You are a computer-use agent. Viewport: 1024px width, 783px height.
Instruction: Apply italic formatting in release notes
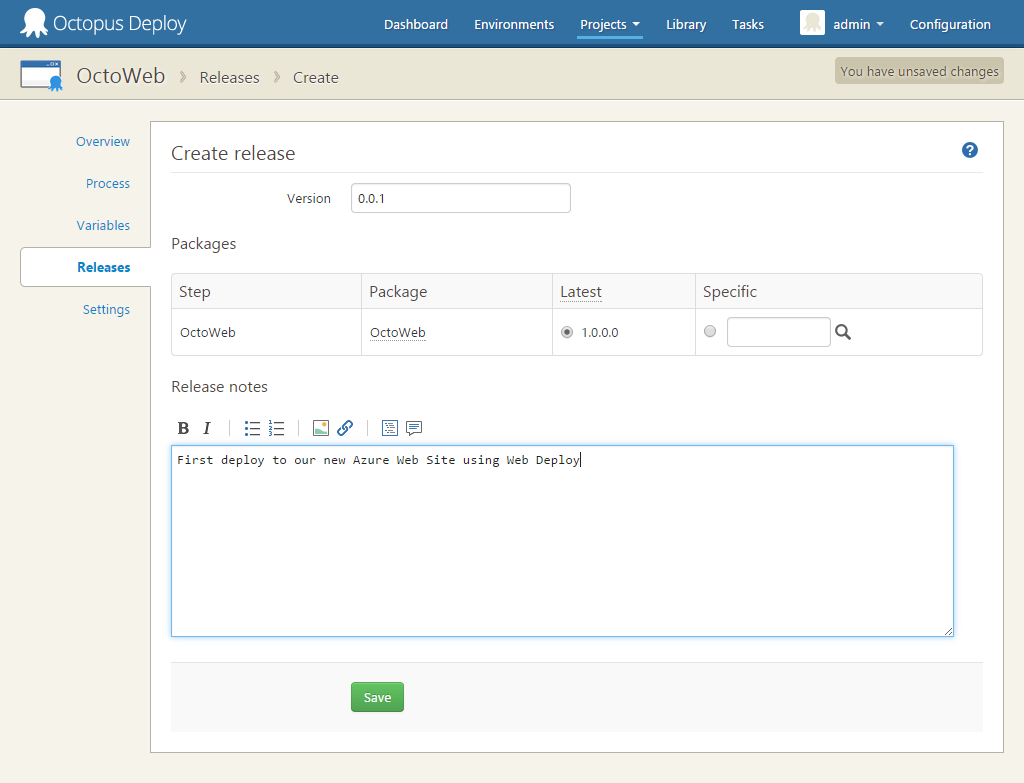207,428
